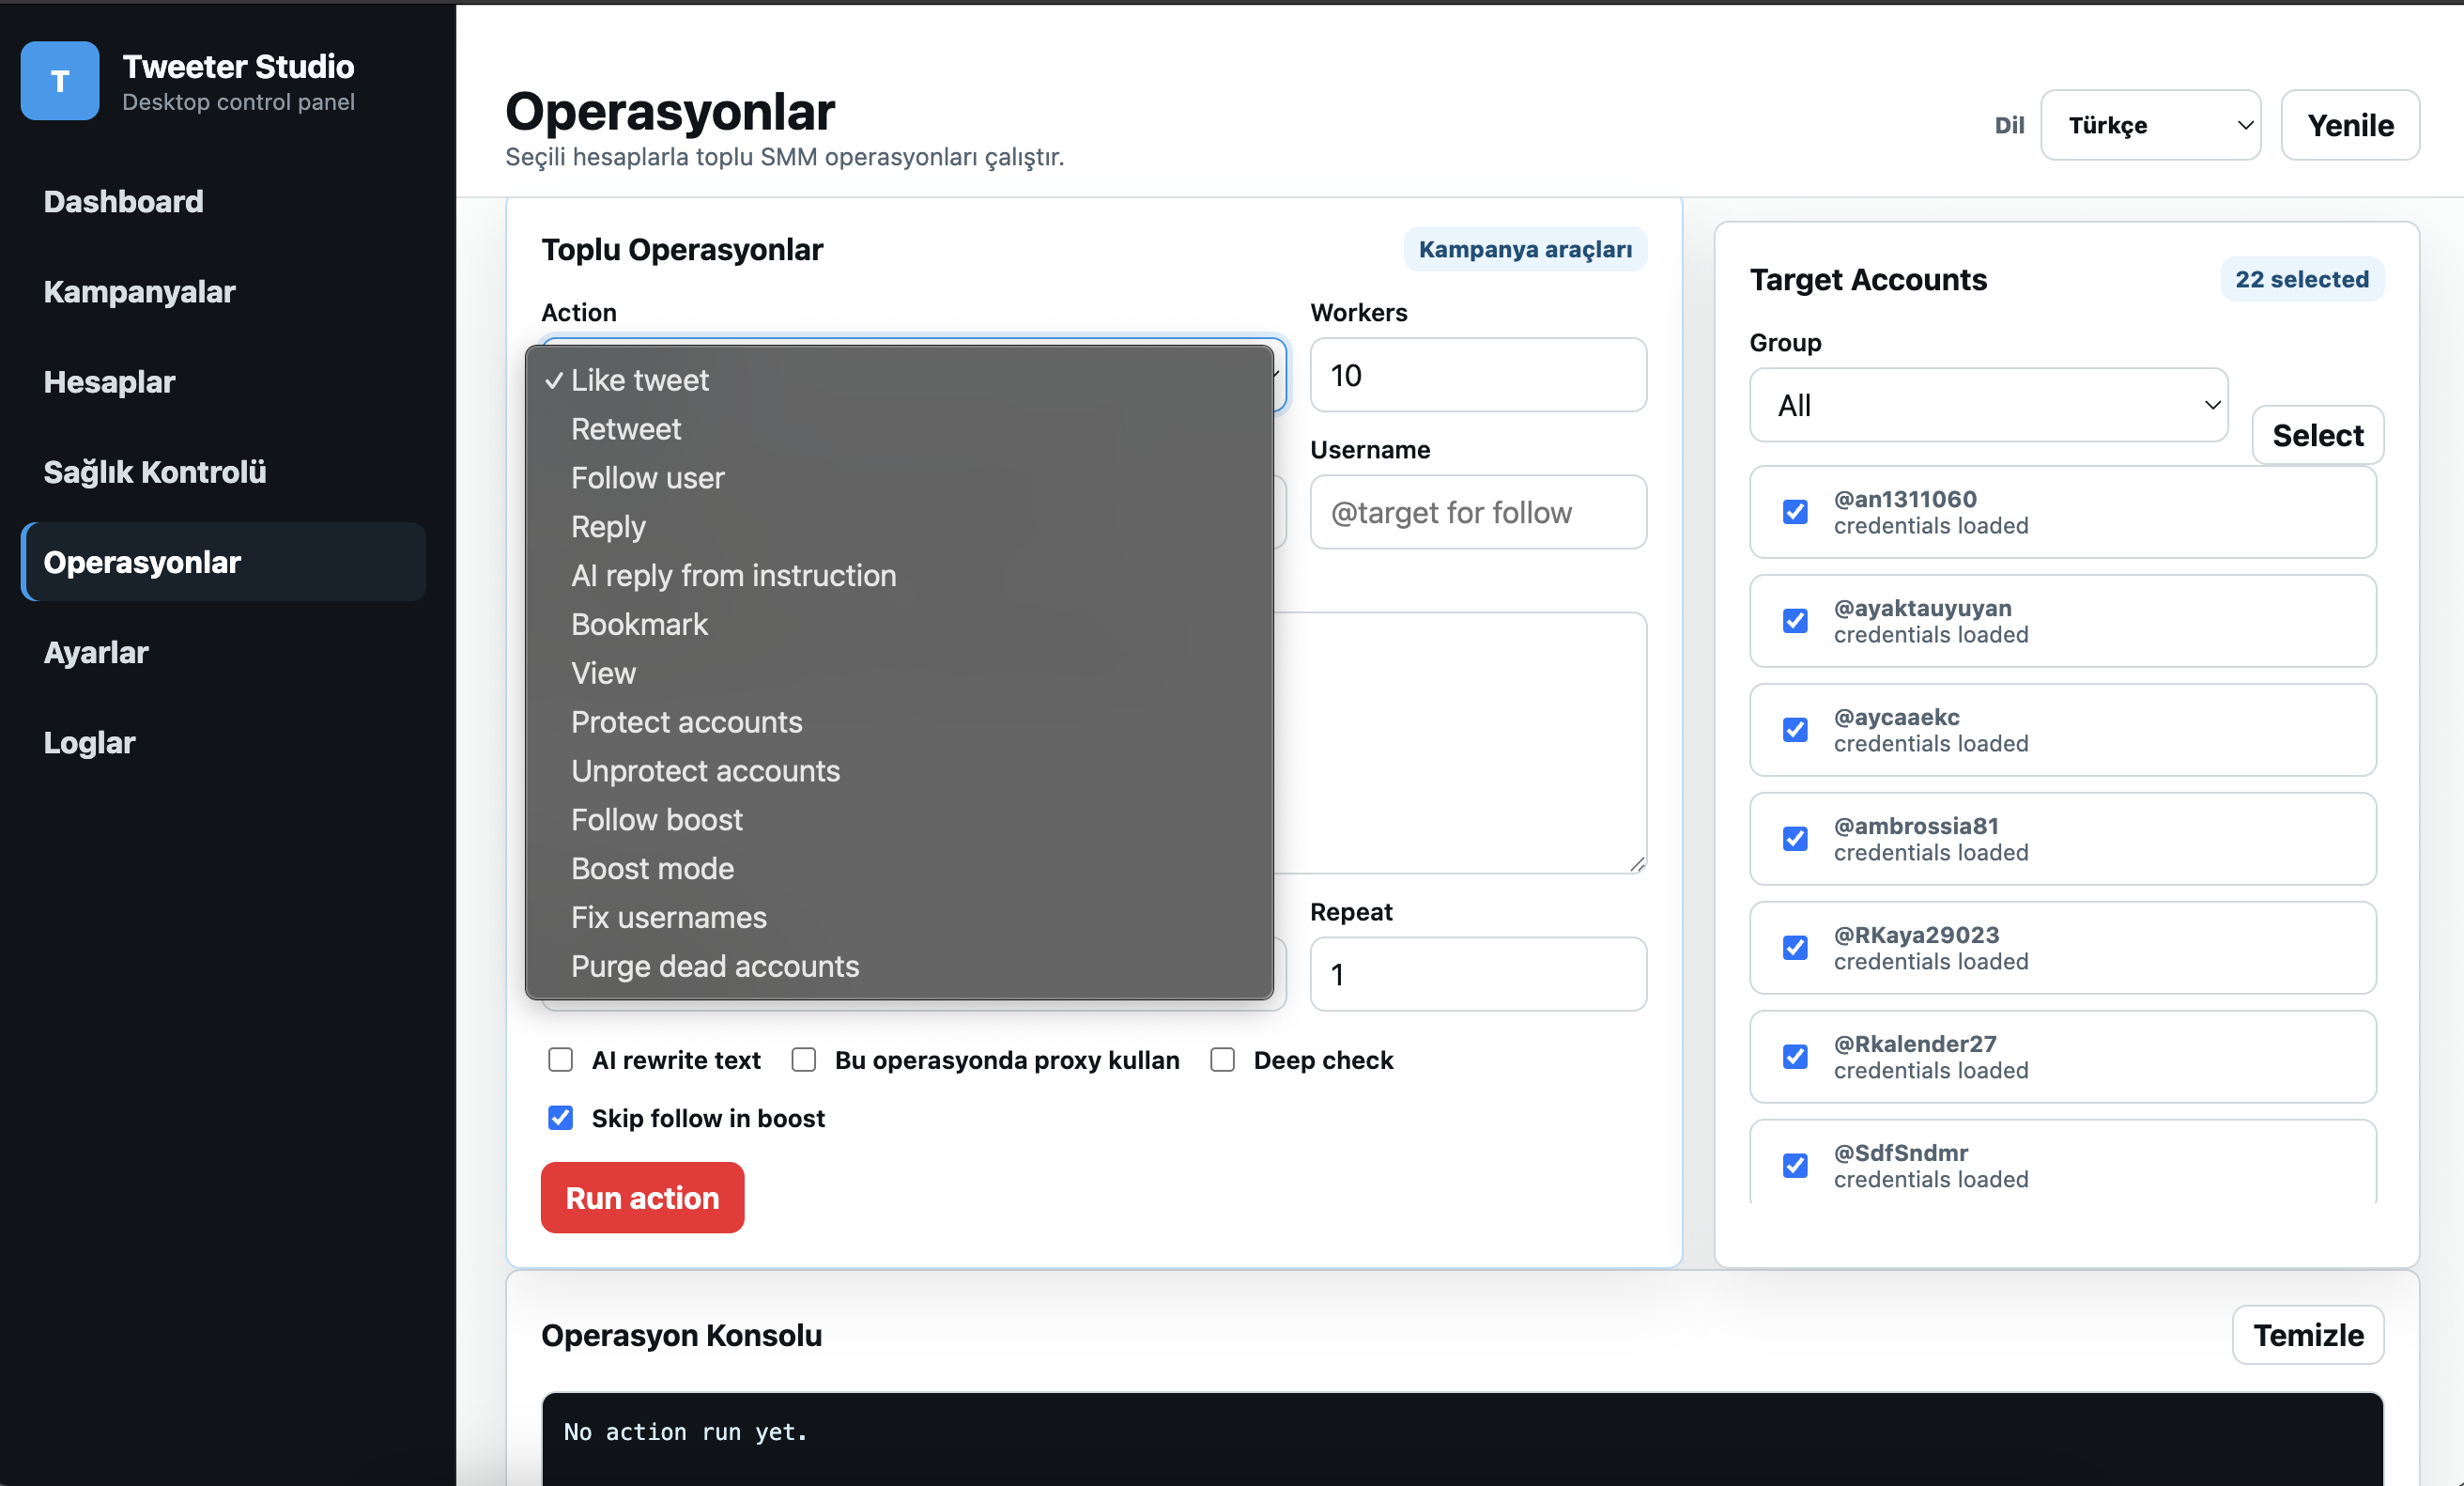Click the Username target field

pyautogui.click(x=1478, y=512)
